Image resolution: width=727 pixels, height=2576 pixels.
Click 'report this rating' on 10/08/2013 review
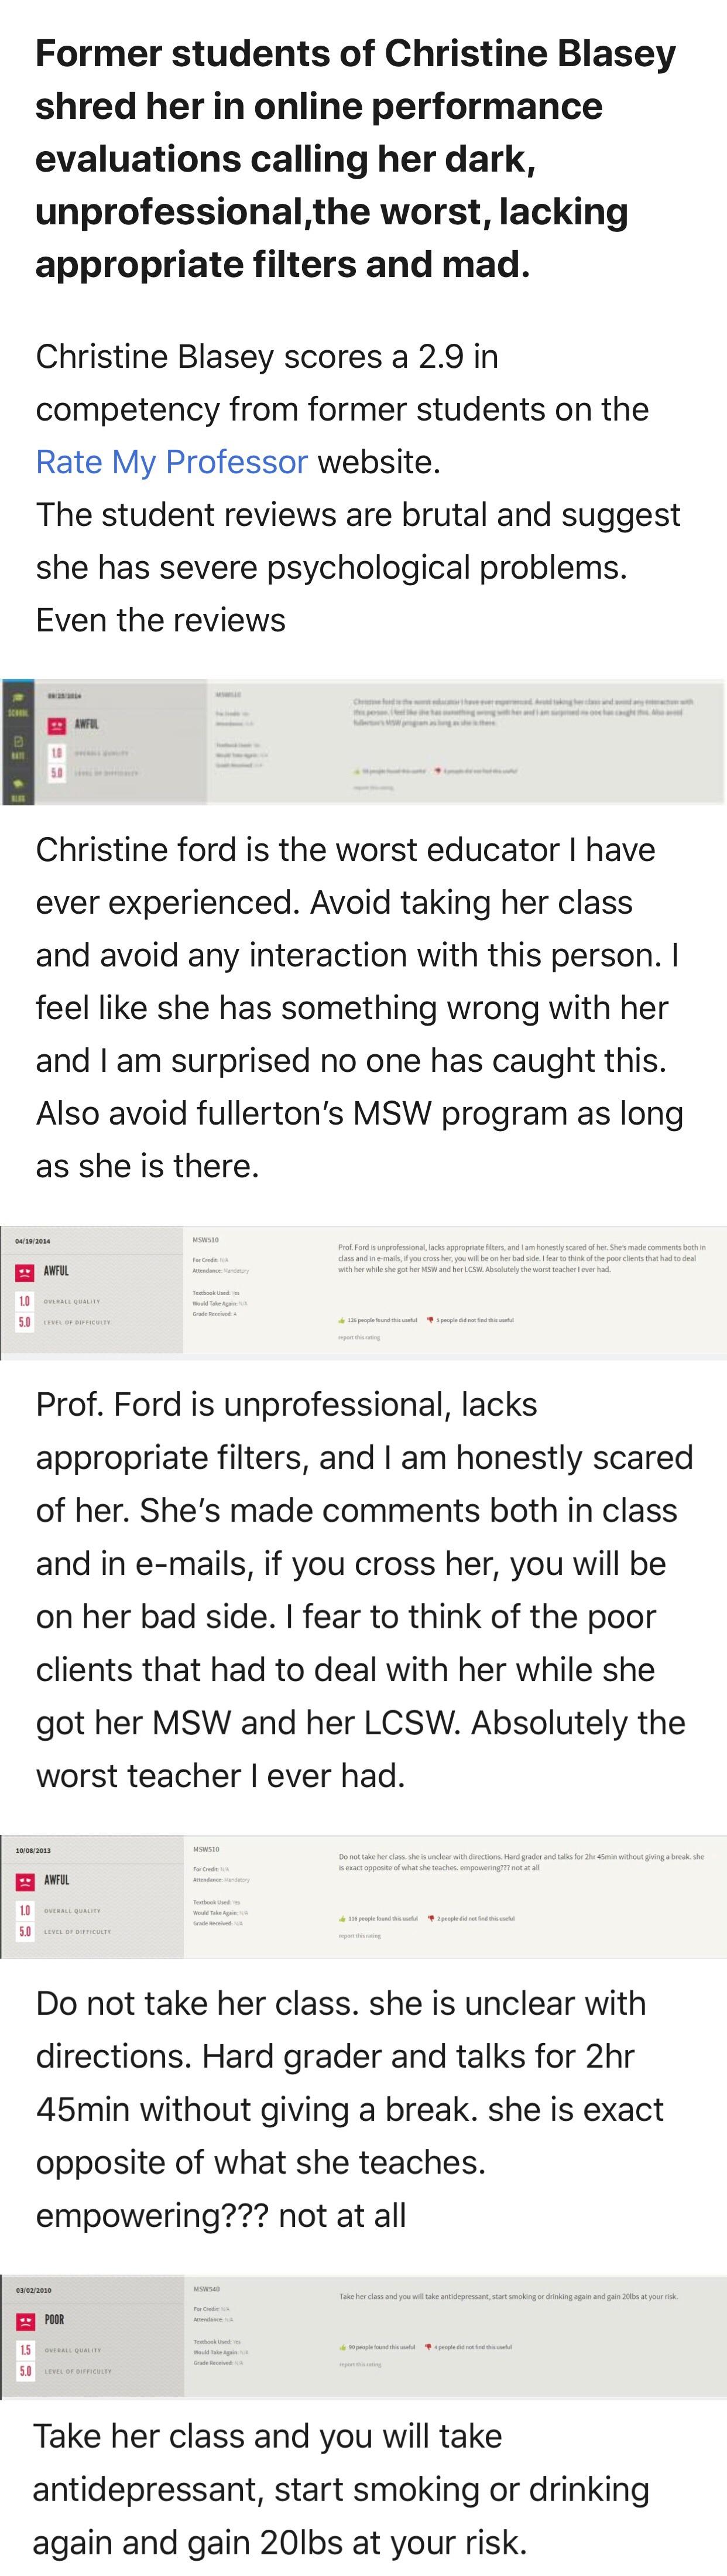click(x=359, y=1935)
